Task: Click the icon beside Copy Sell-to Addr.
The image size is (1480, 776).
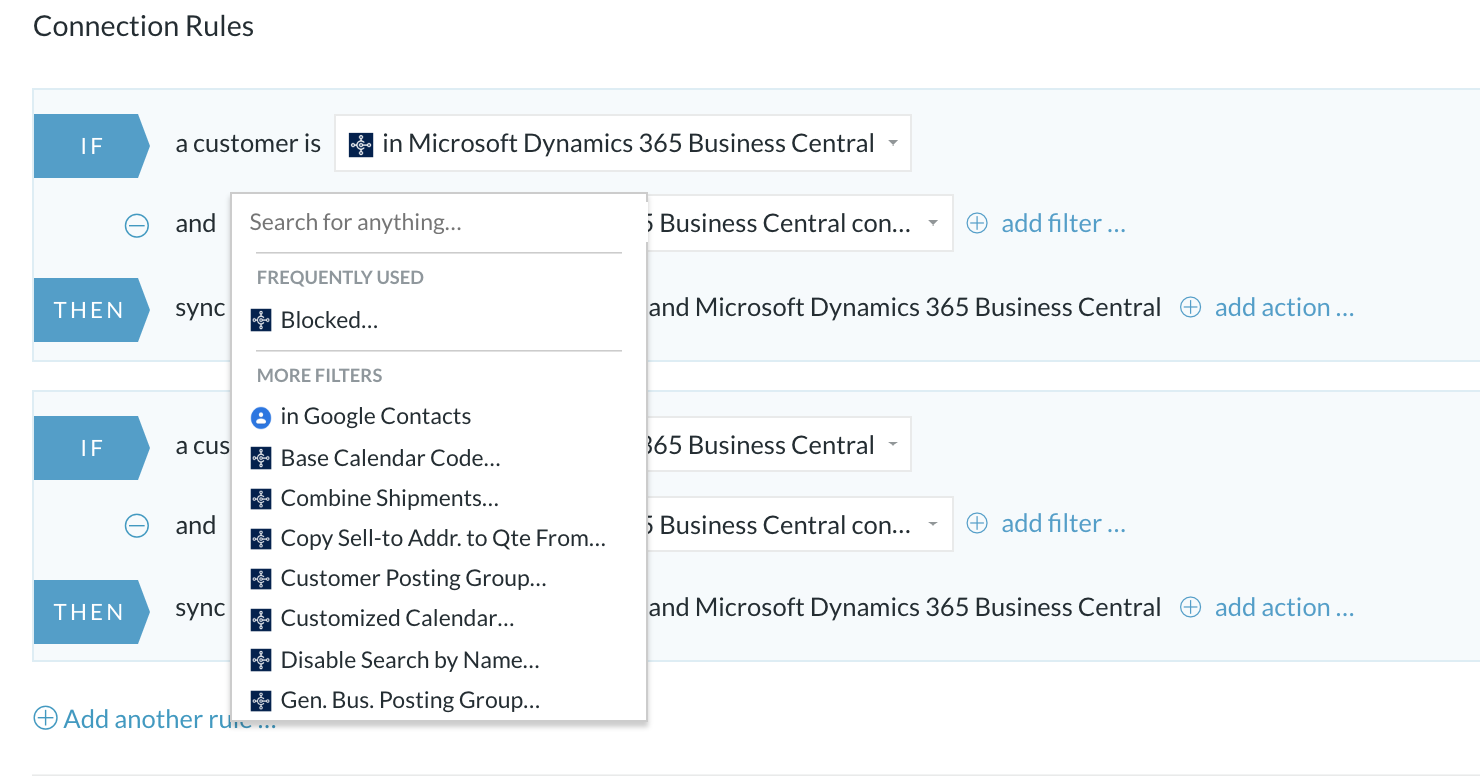Action: (x=261, y=538)
